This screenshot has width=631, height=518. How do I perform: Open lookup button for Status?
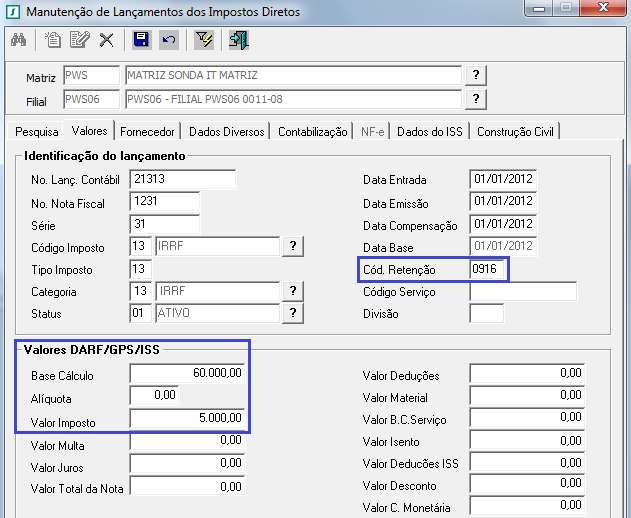click(x=293, y=313)
